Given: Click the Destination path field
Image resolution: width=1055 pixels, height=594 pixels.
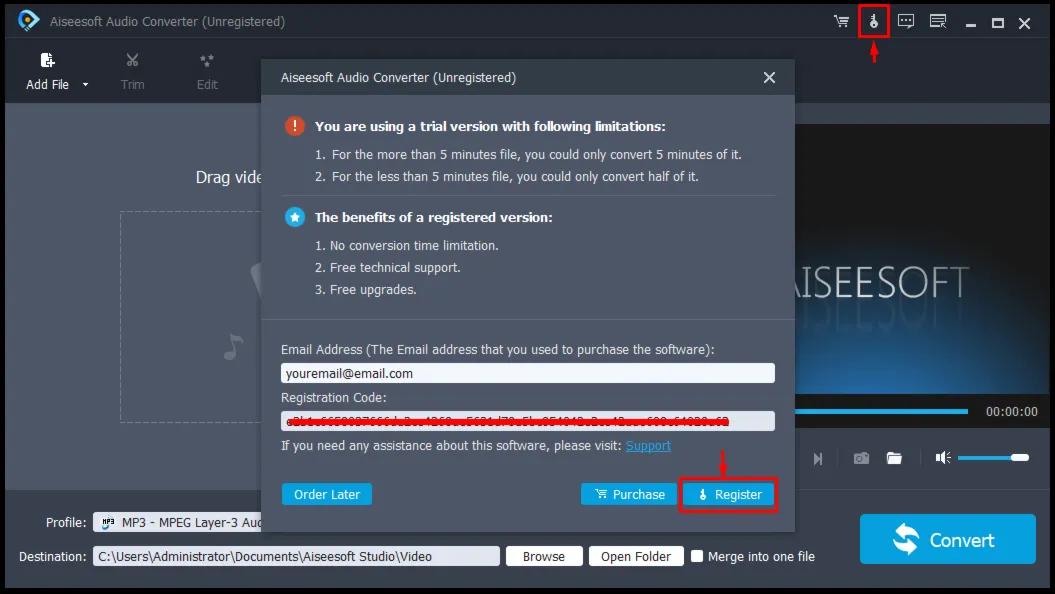Looking at the screenshot, I should 296,556.
